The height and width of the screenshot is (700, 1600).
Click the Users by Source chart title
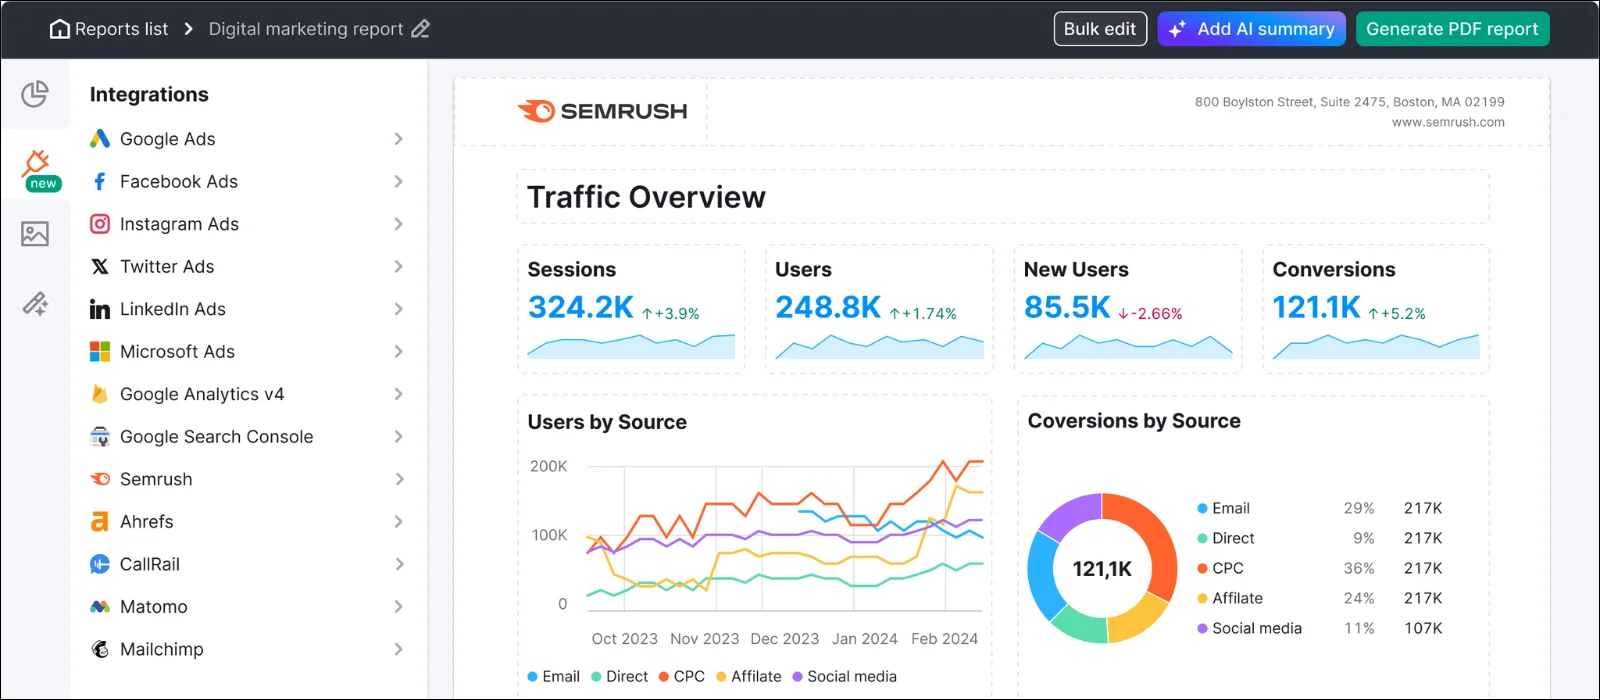607,422
